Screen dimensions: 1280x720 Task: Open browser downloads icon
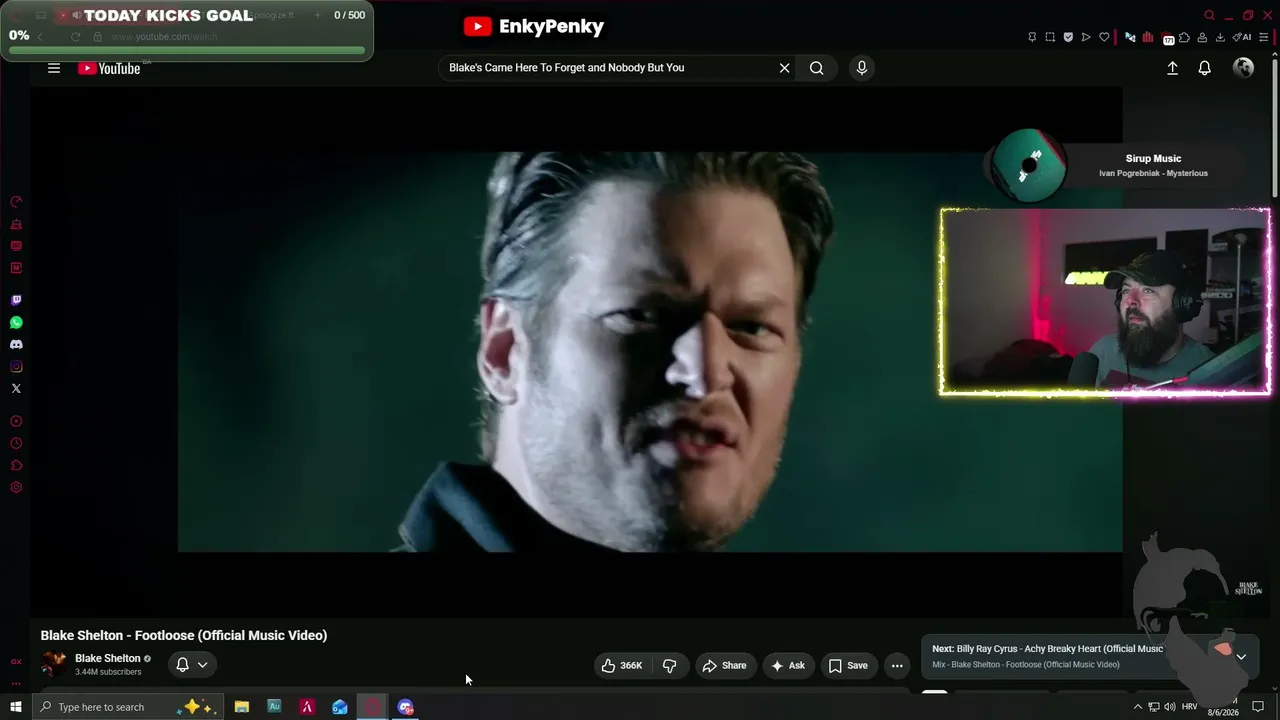point(1220,37)
